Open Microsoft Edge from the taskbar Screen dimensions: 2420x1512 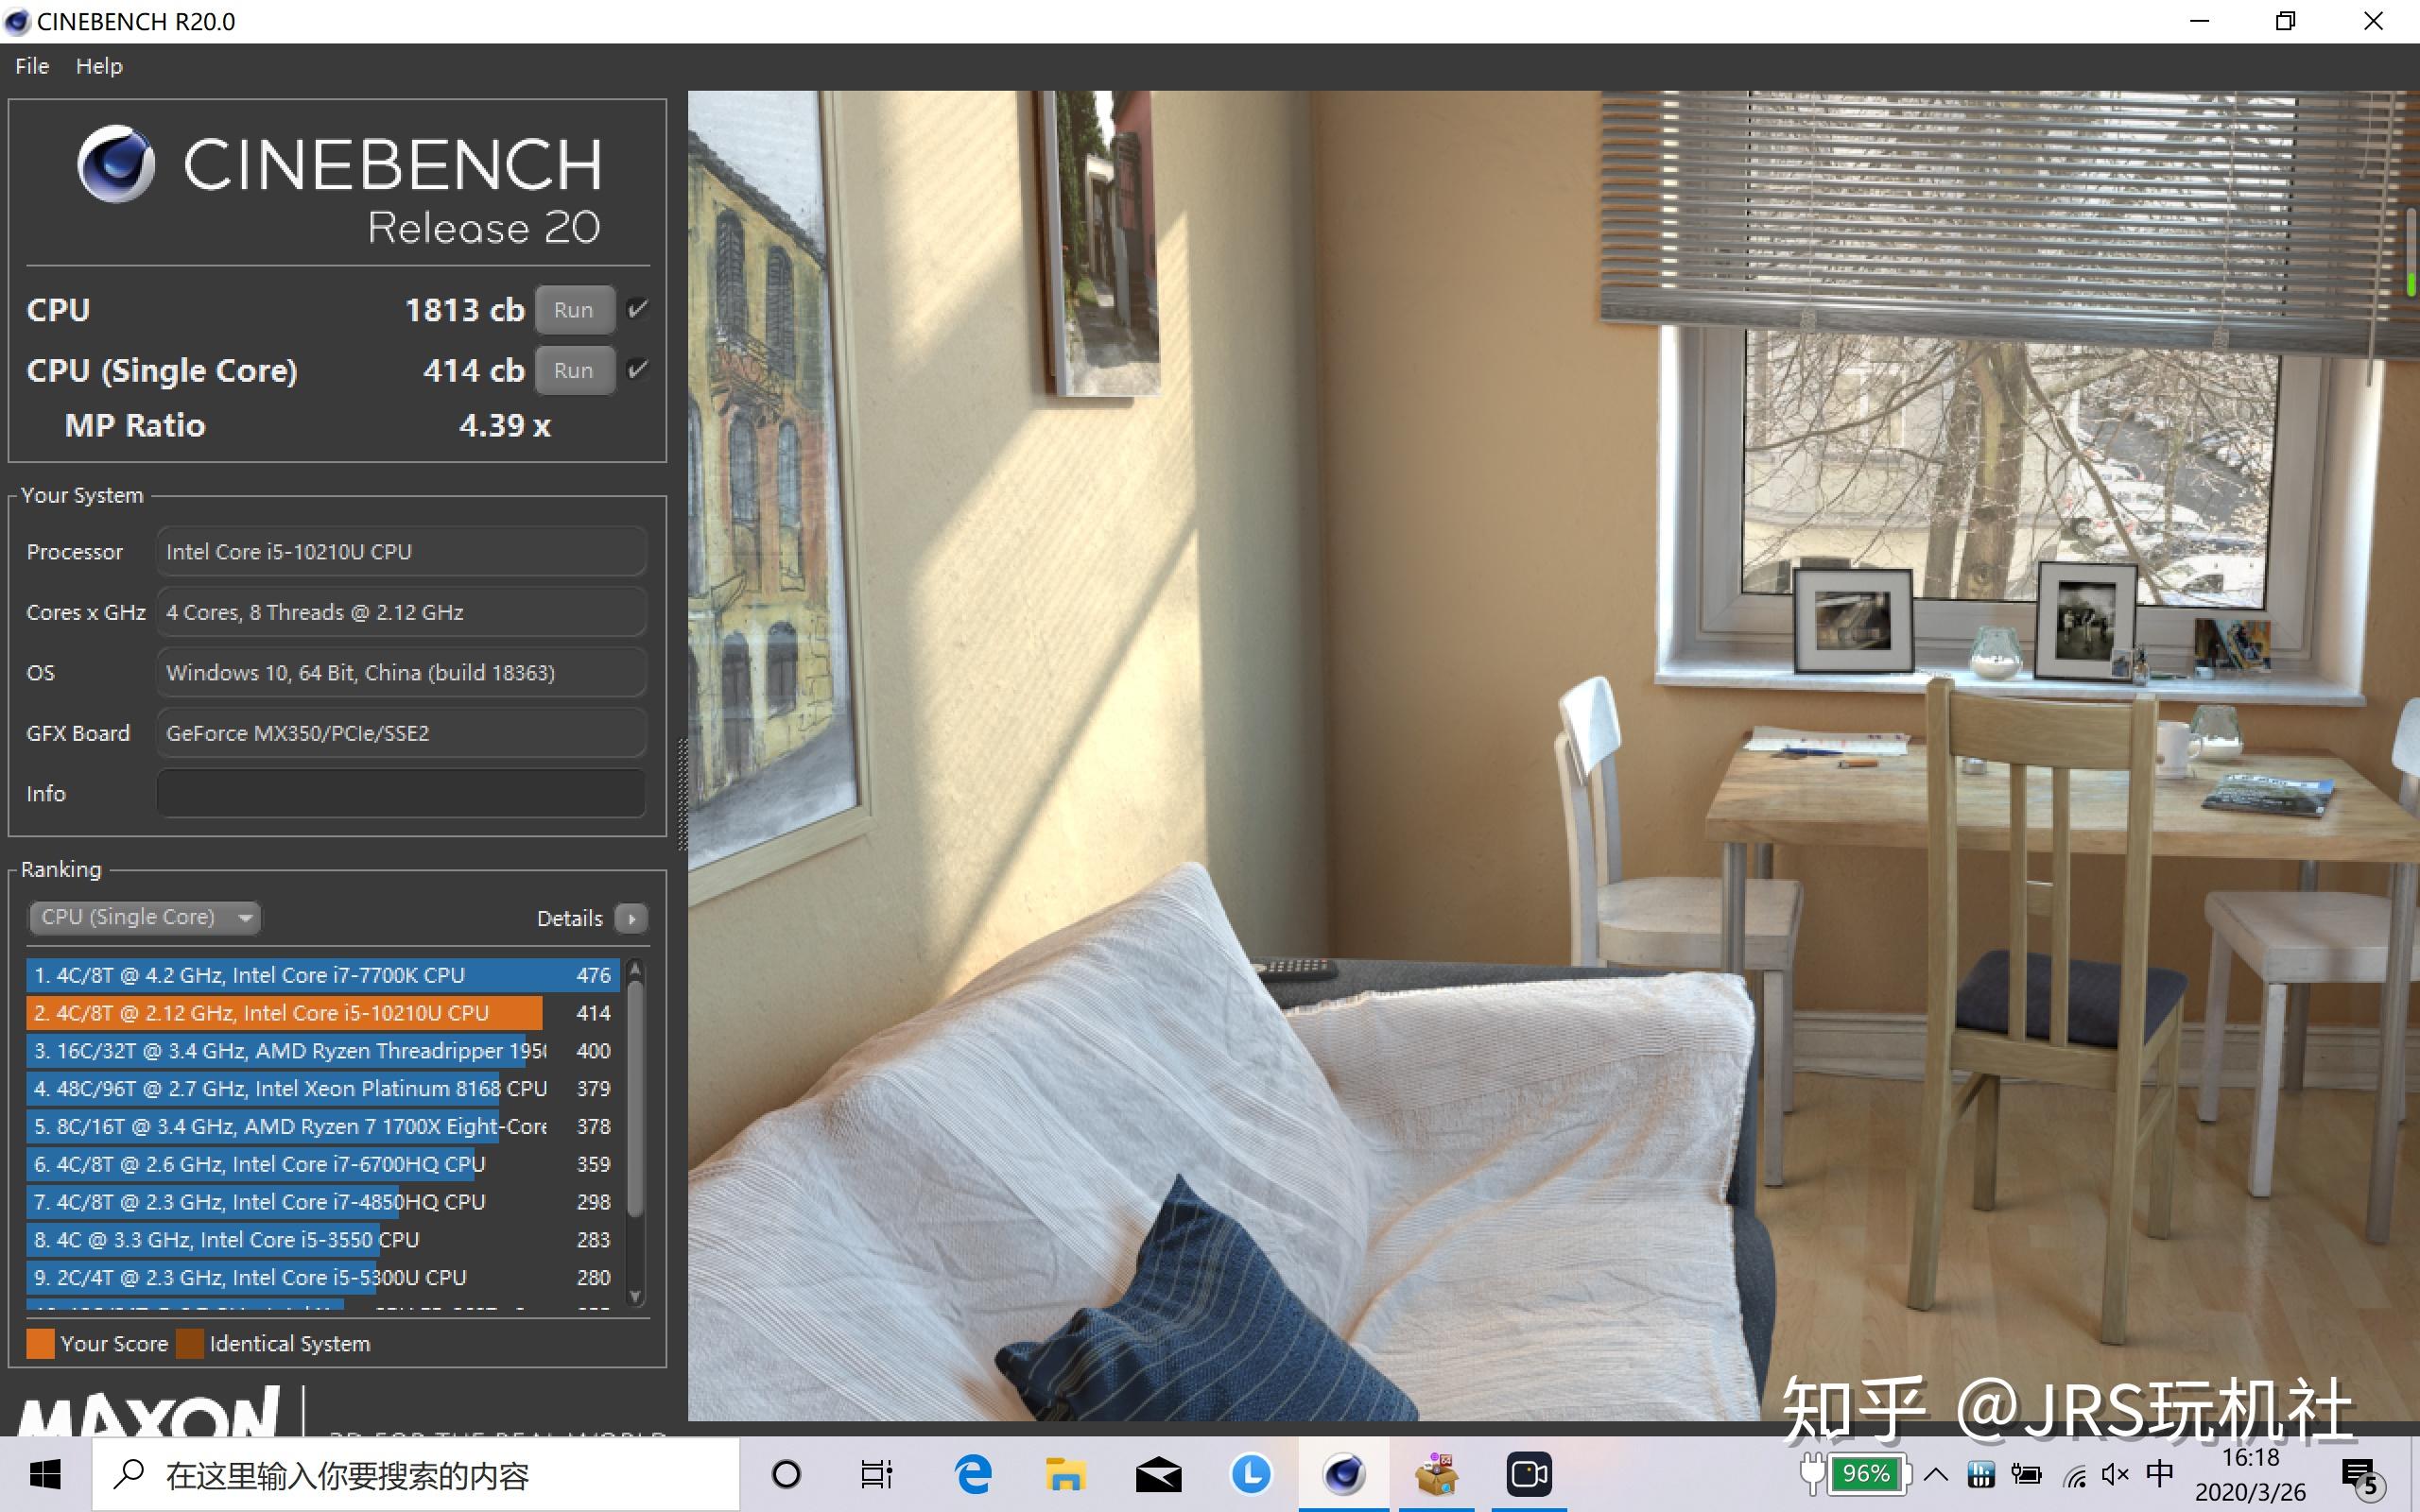[x=973, y=1475]
